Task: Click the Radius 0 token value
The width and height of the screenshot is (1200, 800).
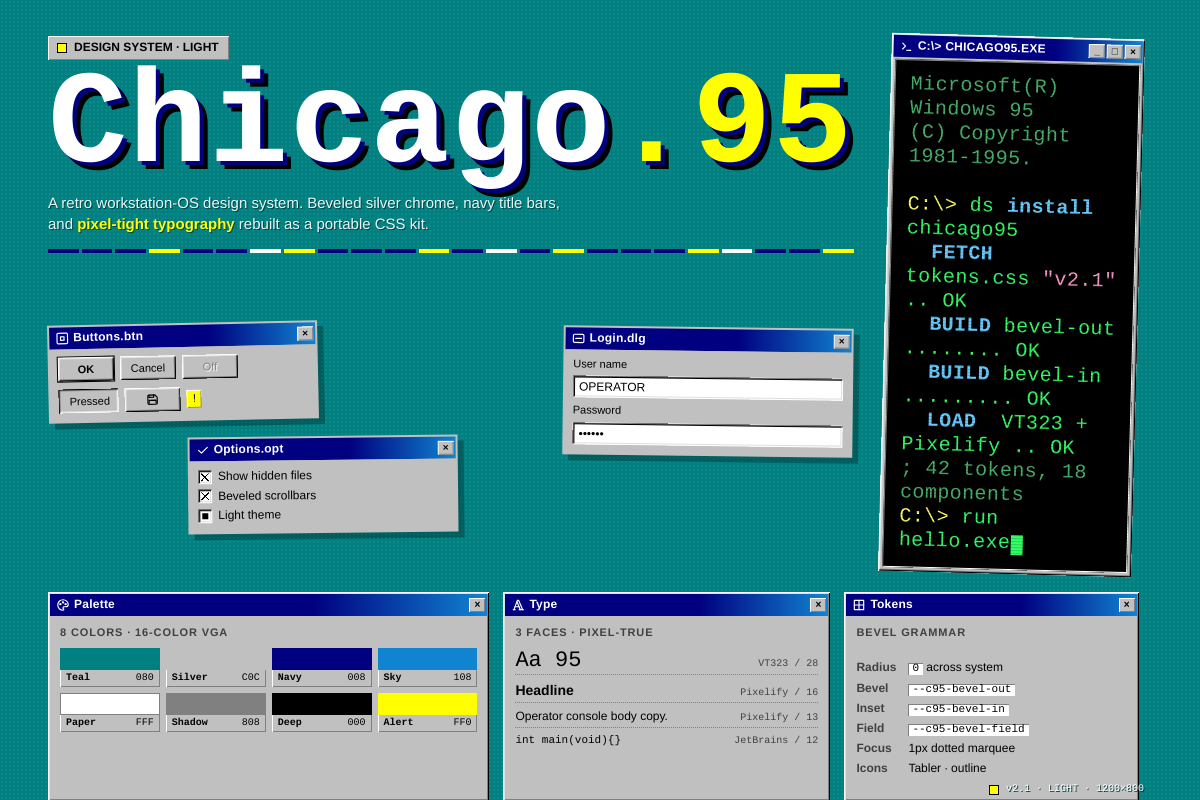Action: point(915,668)
